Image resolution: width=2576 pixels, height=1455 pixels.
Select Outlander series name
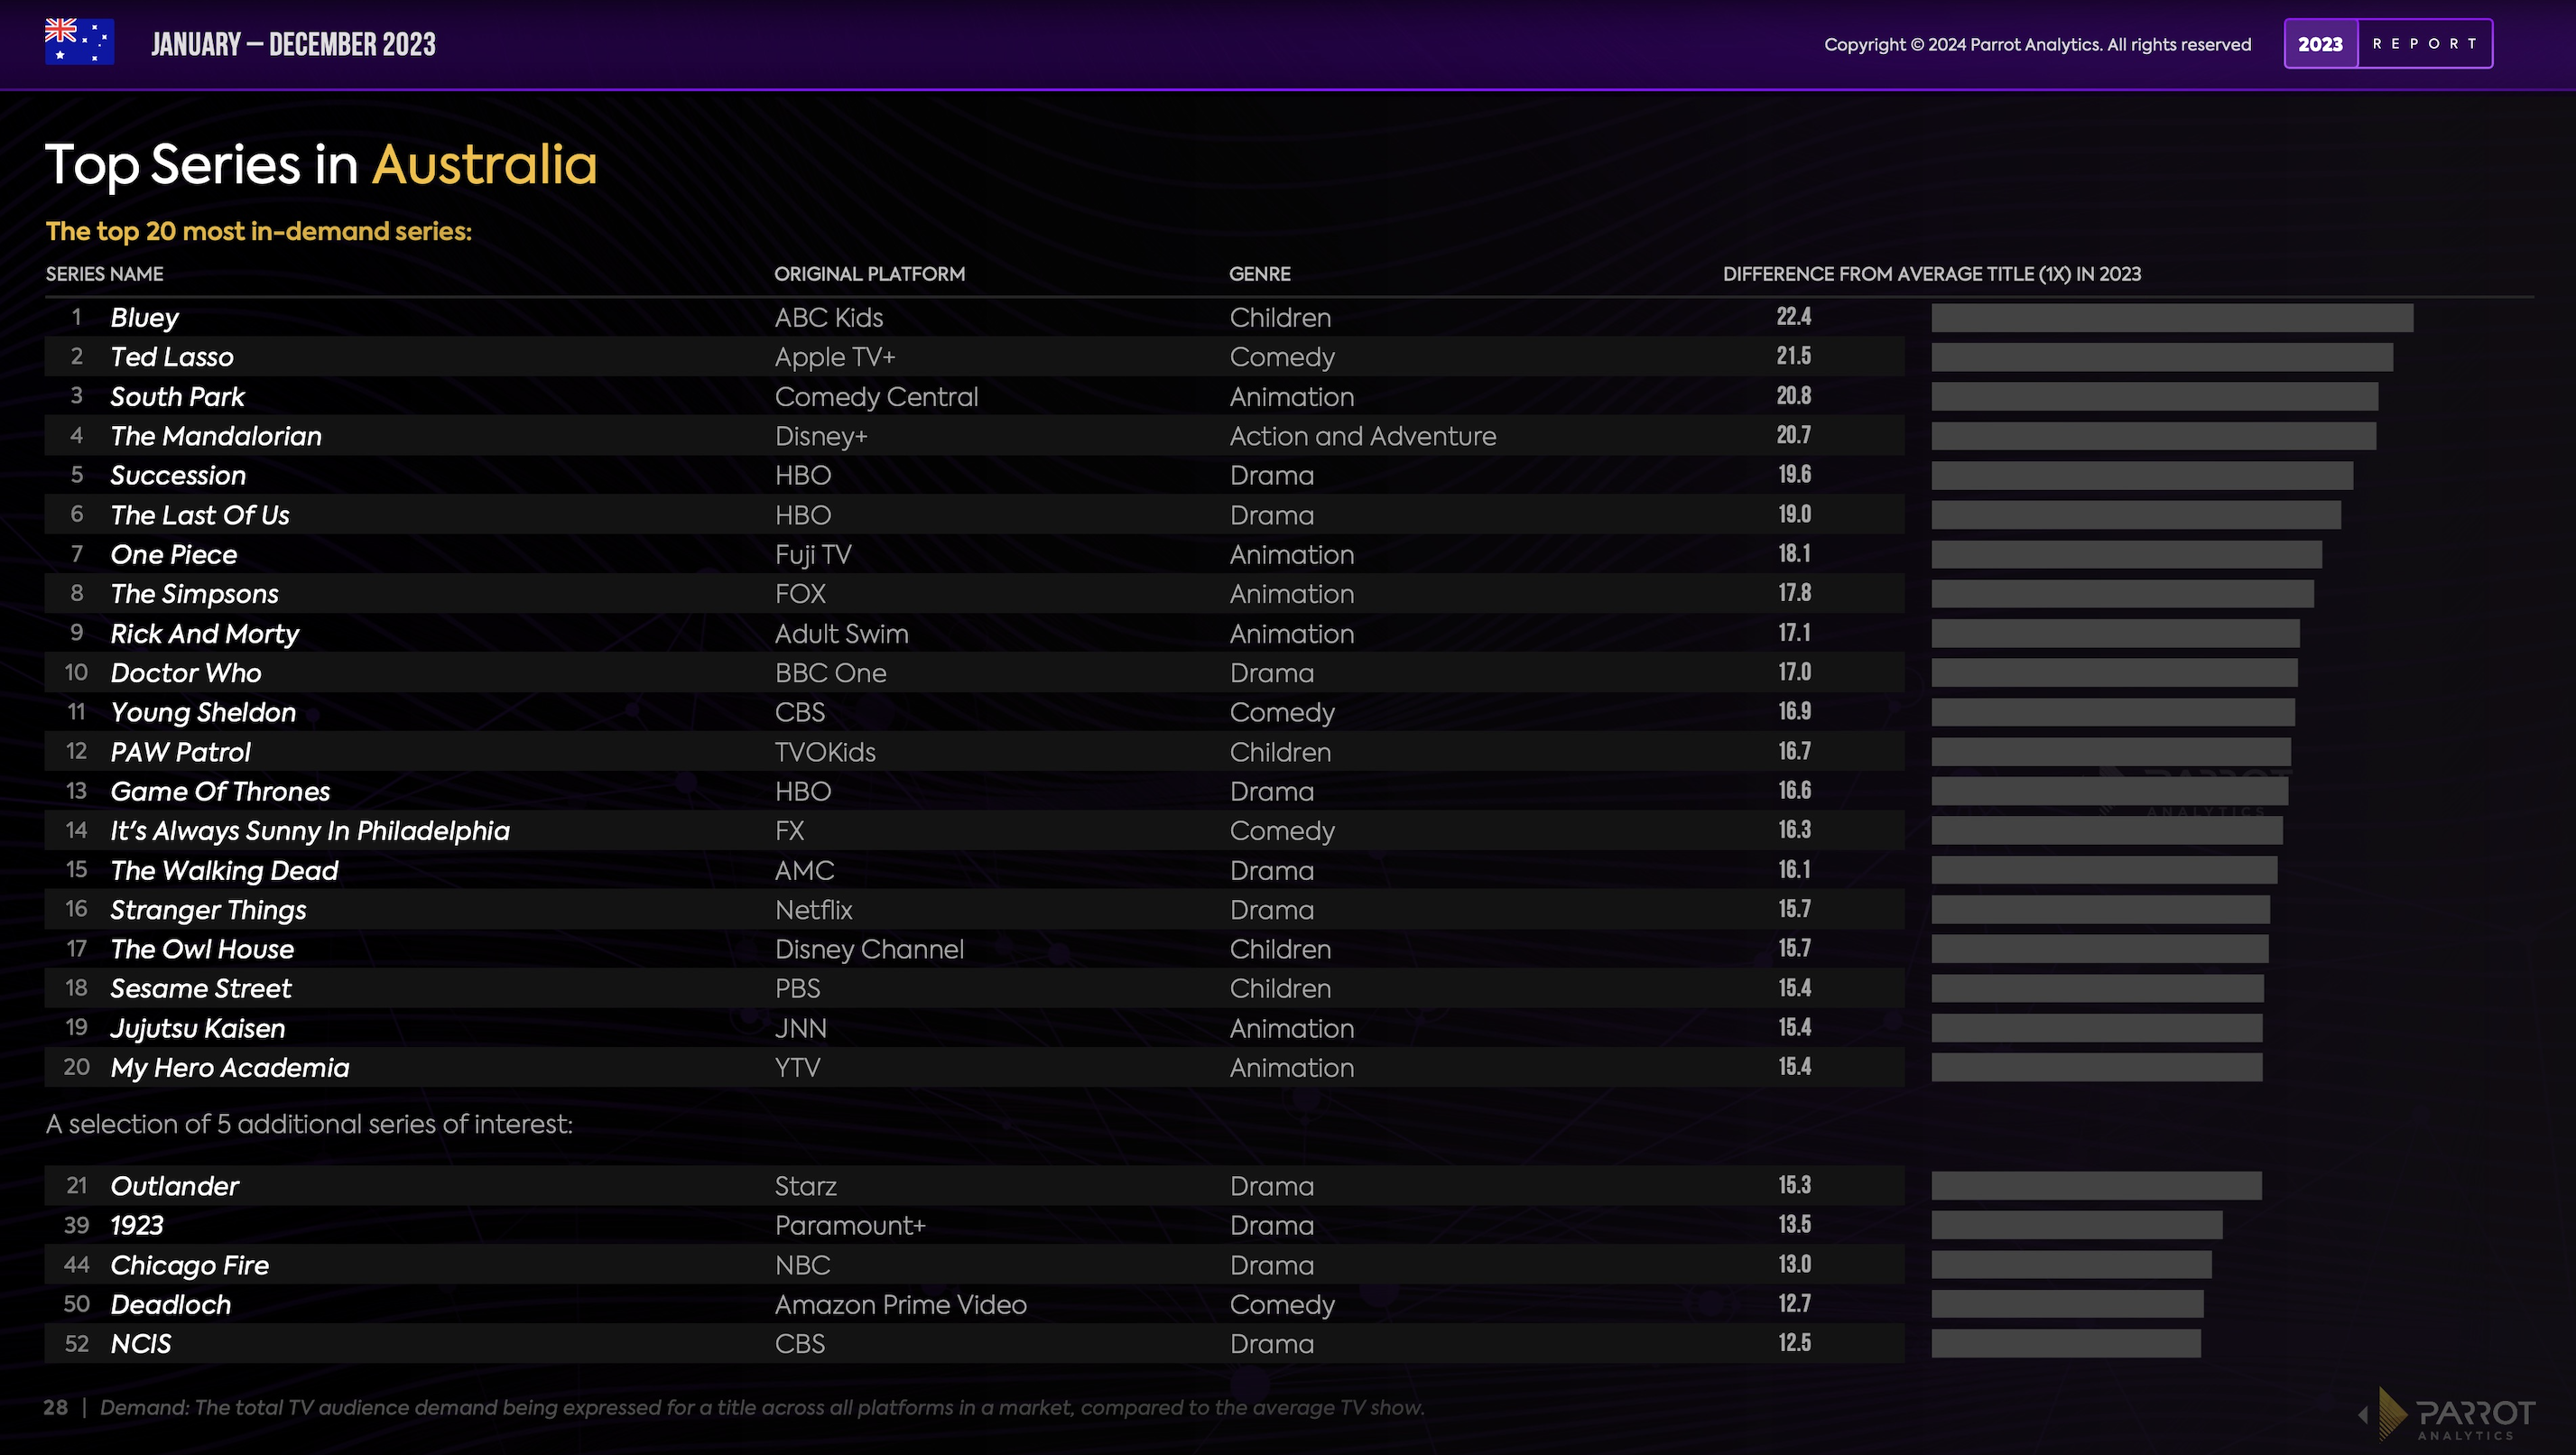174,1186
